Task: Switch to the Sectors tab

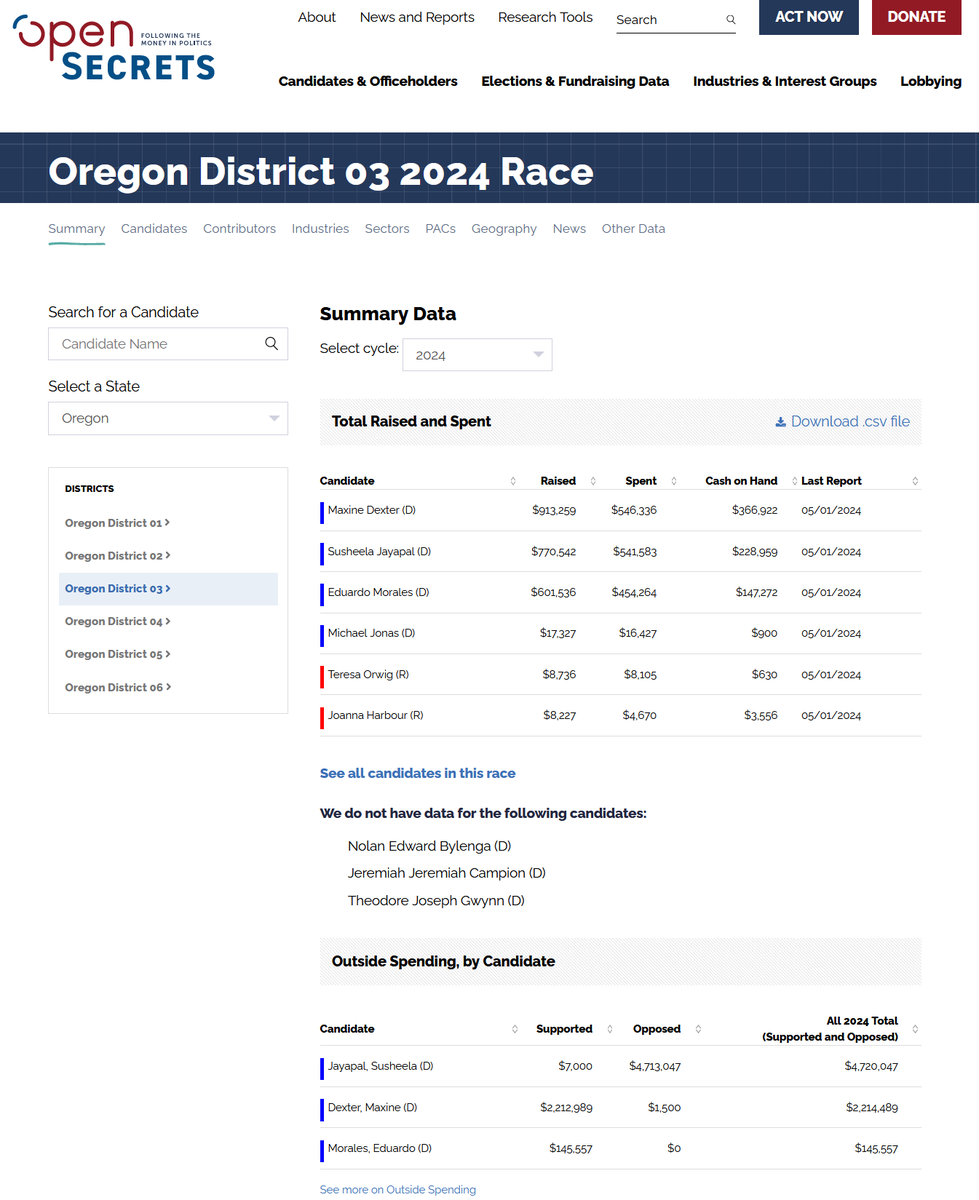Action: [x=387, y=229]
